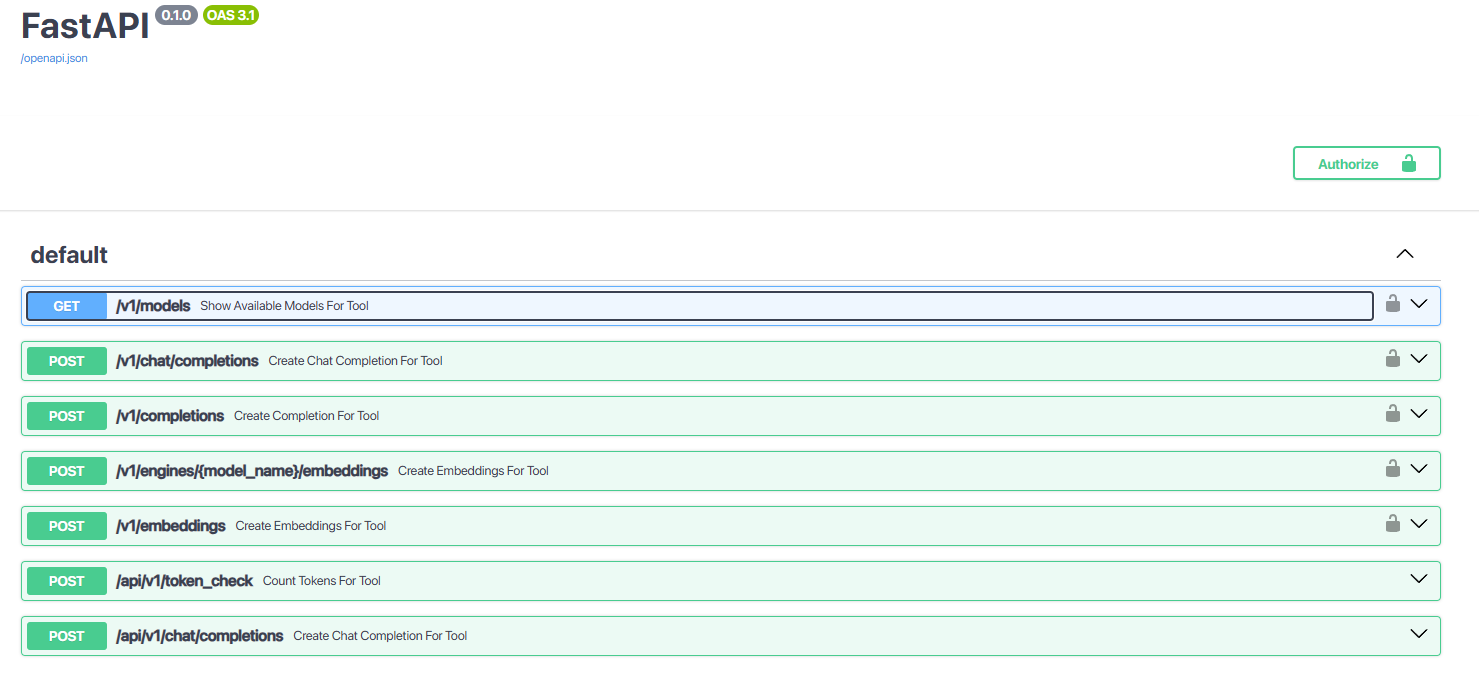Screen dimensions: 1479x679
Task: Open the /v1/embeddings endpoint path
Action: [171, 526]
